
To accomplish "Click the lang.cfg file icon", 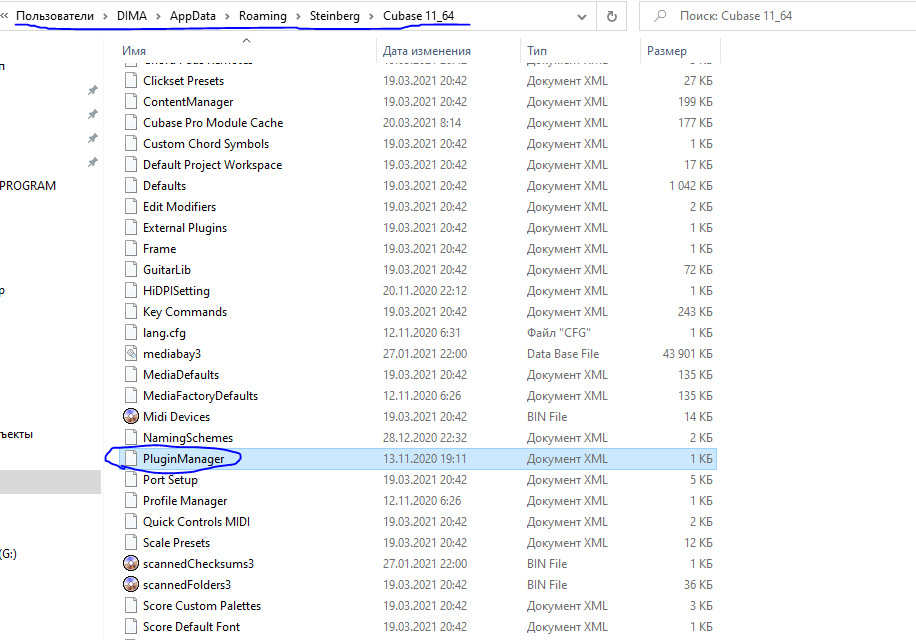I will click(x=131, y=333).
